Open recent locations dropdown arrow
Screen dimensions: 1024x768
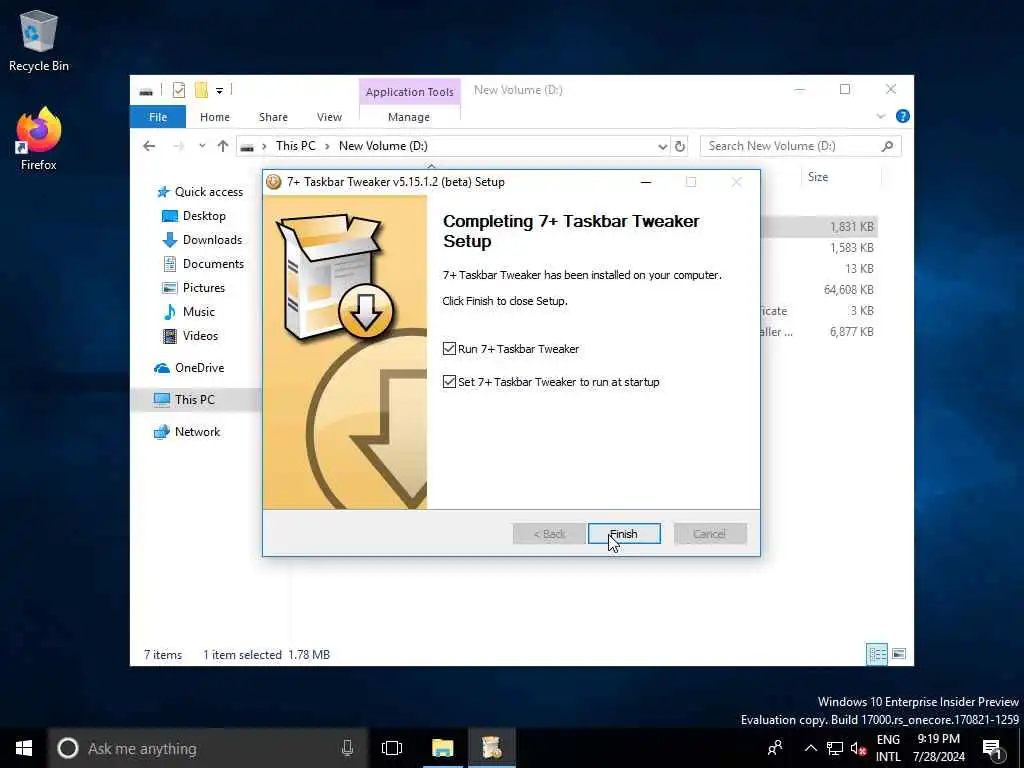point(202,146)
